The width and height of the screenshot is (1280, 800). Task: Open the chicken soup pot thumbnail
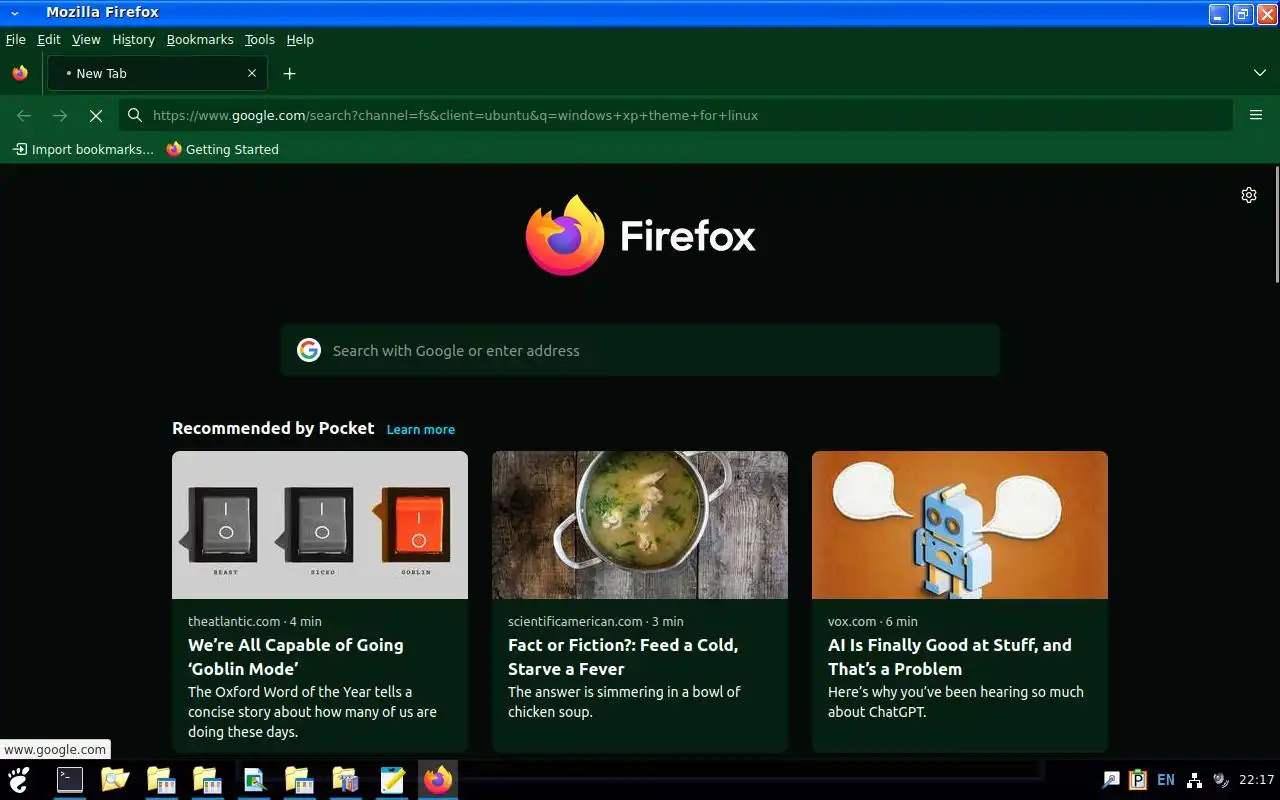coord(640,525)
